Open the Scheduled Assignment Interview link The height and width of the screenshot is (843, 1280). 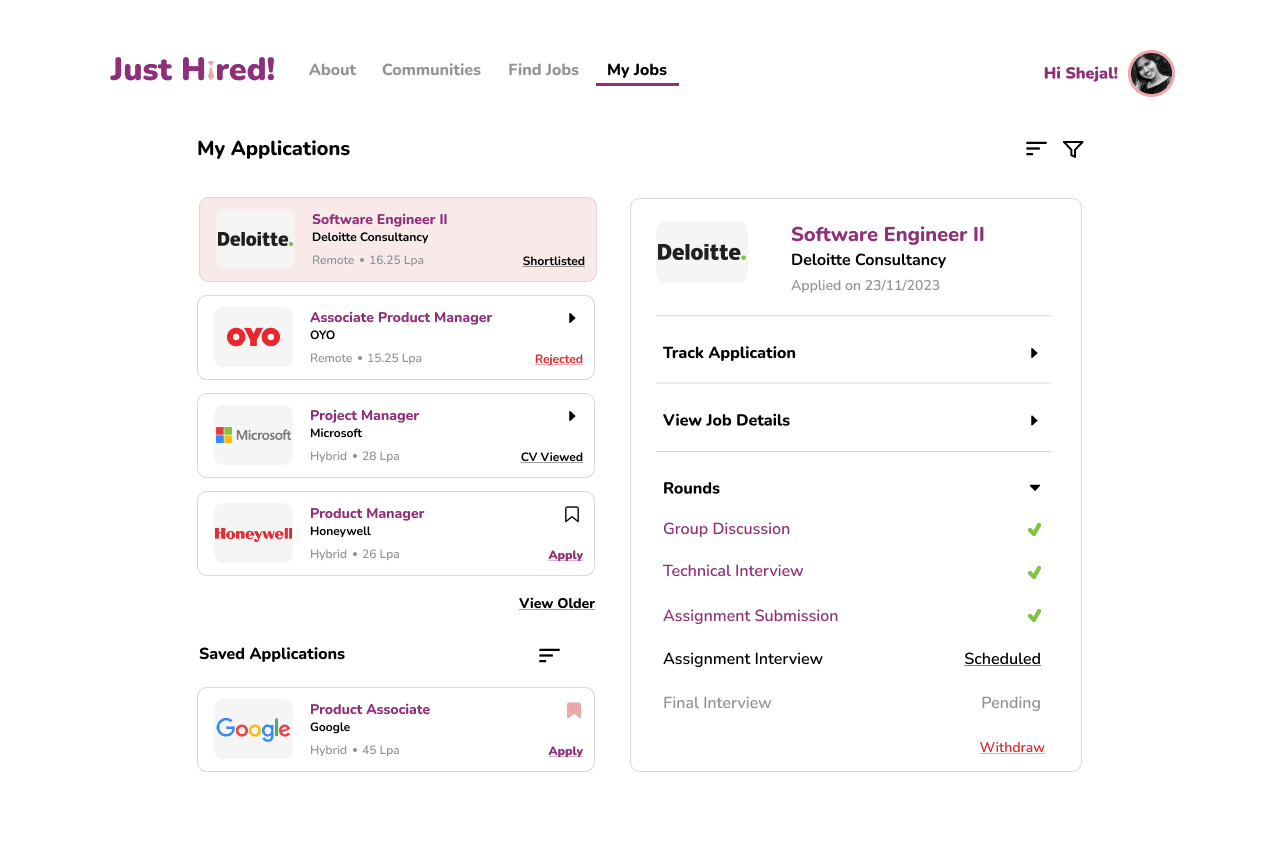pyautogui.click(x=1002, y=659)
